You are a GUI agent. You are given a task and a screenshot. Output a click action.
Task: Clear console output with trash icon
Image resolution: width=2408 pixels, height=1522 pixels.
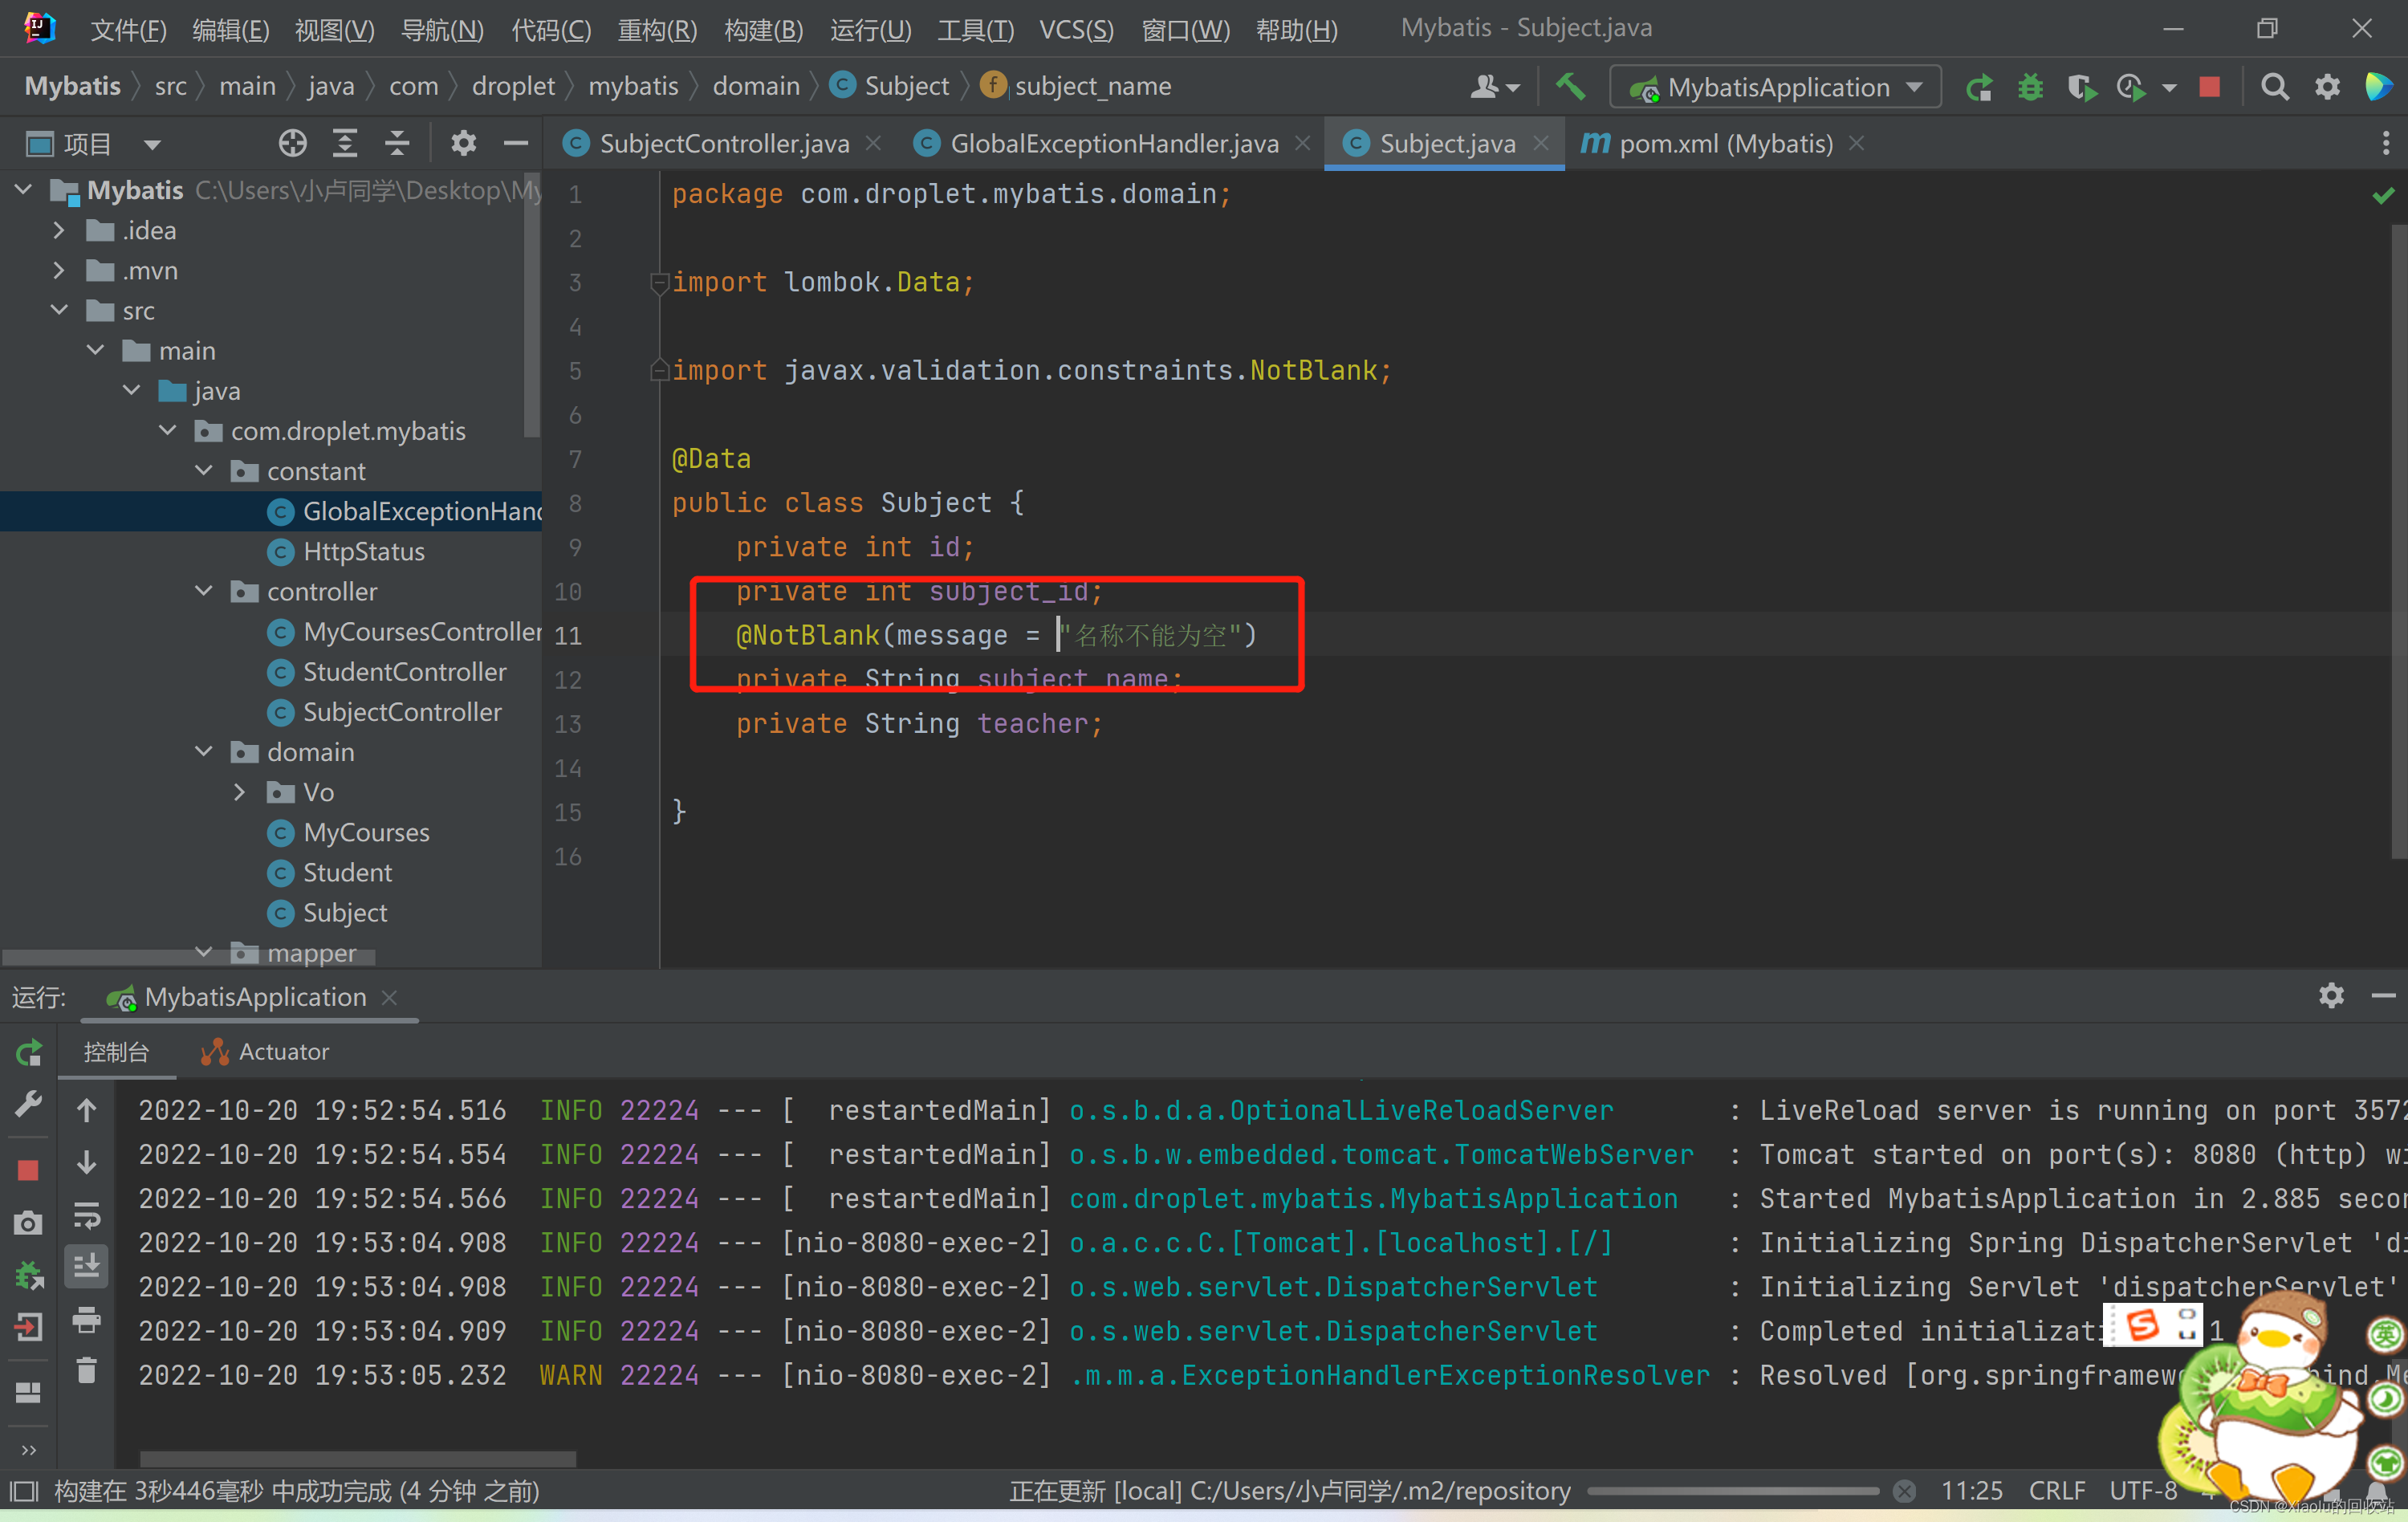[x=87, y=1370]
